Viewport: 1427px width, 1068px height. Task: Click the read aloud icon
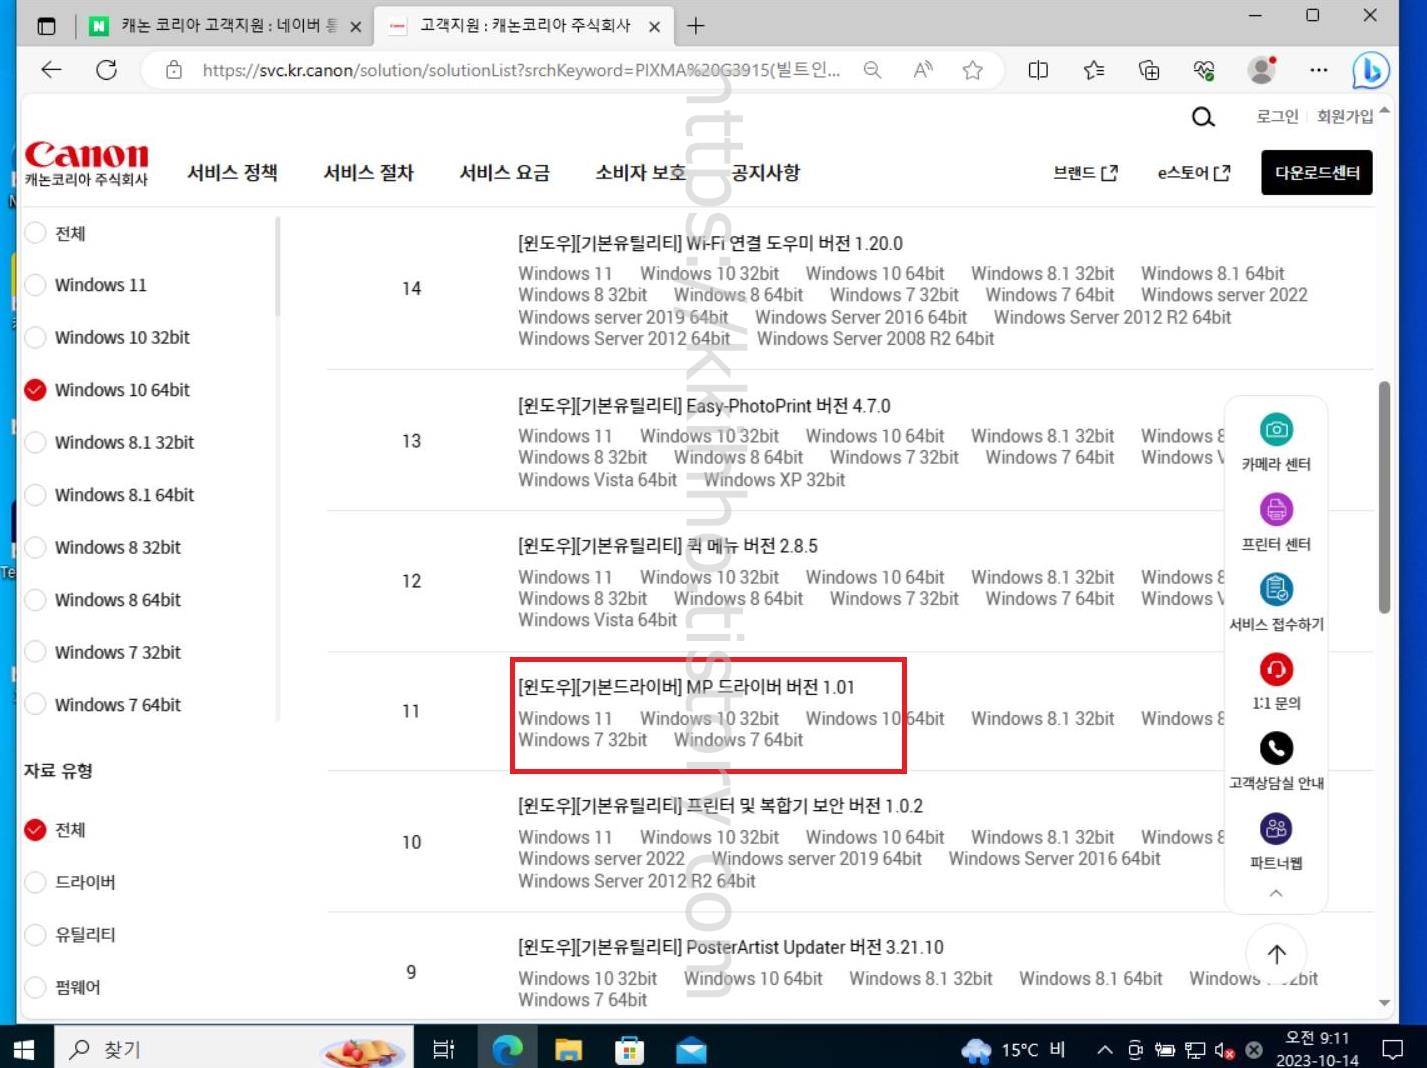(x=922, y=70)
